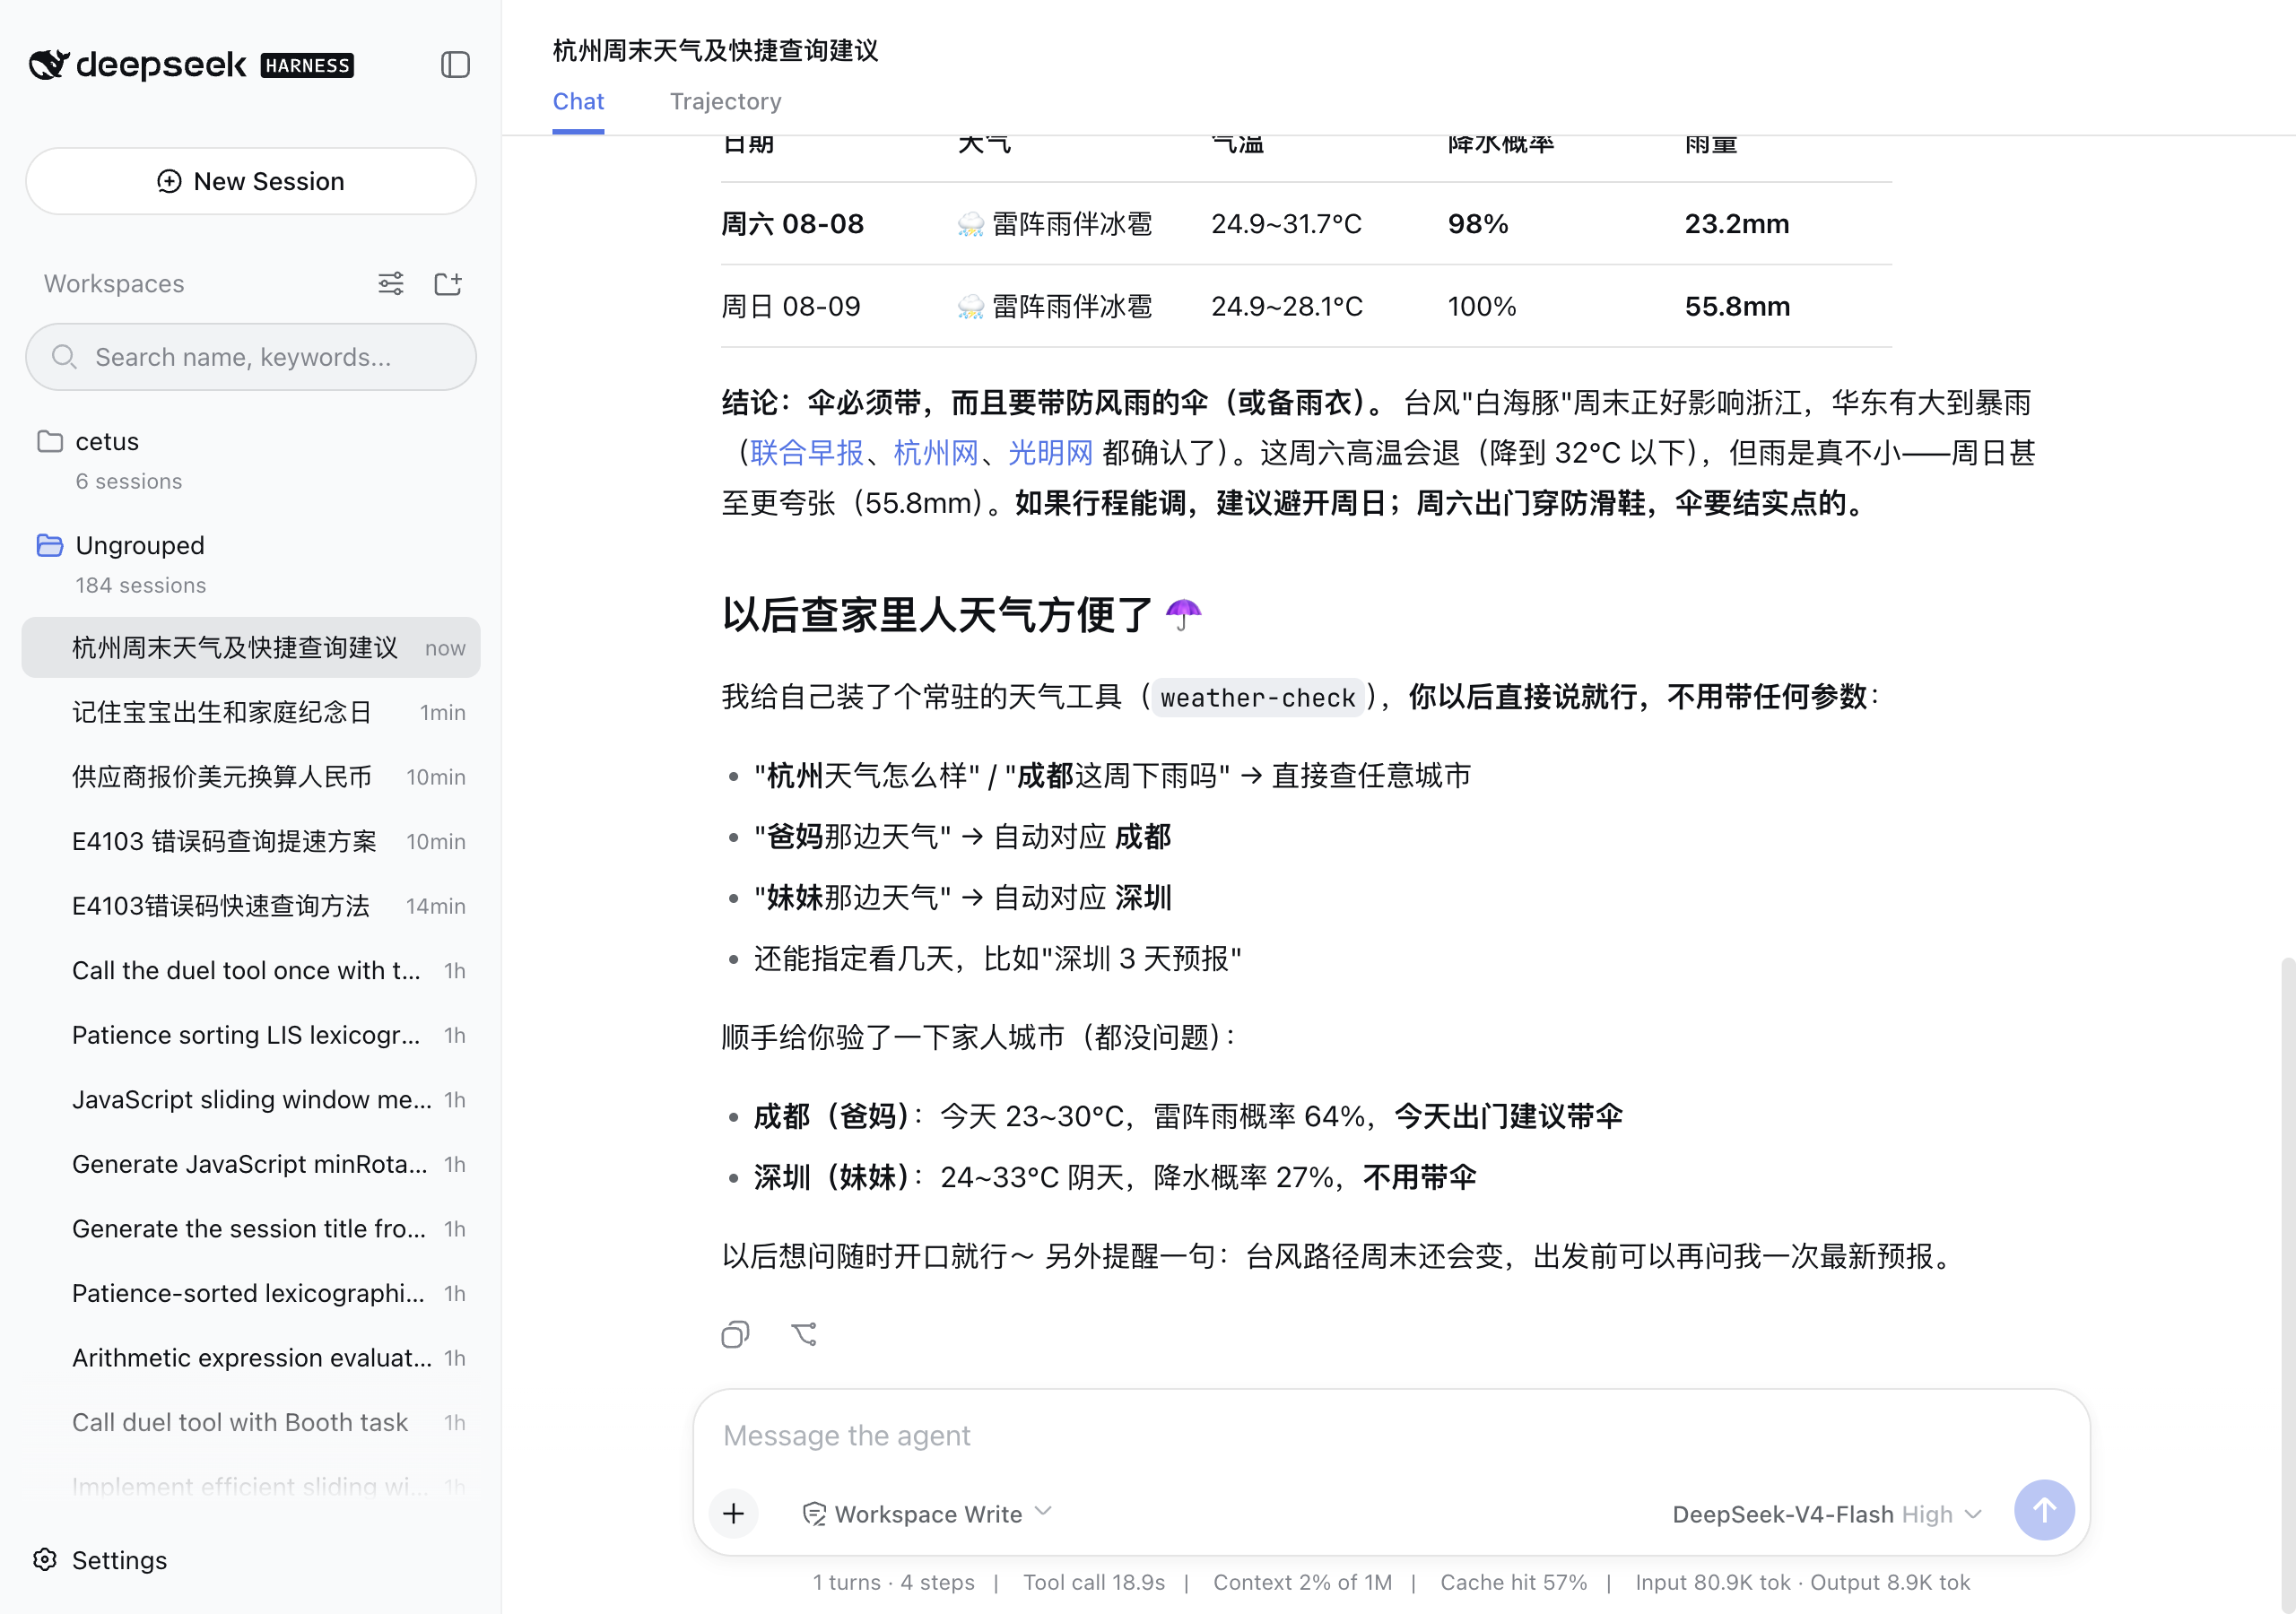Screen dimensions: 2296x1614
Task: Open session E4103 错误码查询提速方案
Action: coord(251,841)
